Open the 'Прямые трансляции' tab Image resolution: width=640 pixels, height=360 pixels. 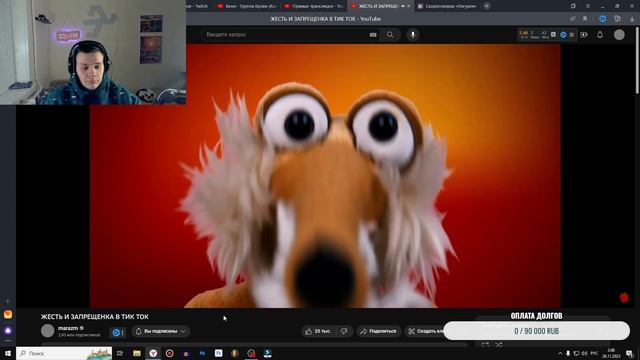click(313, 6)
